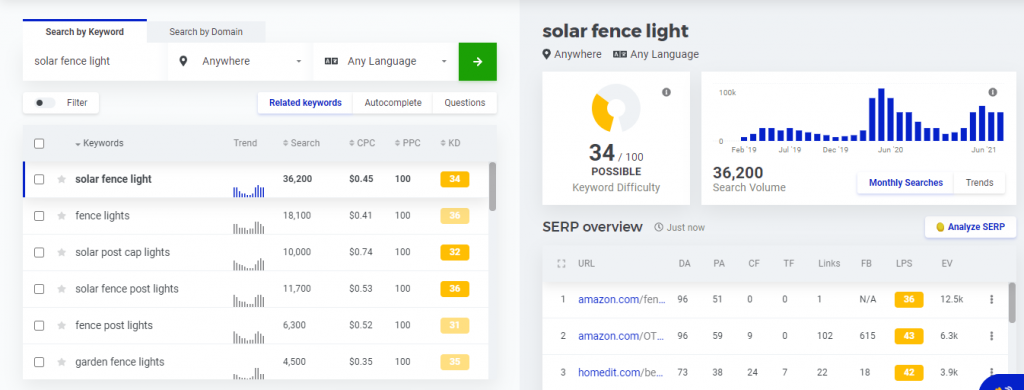The width and height of the screenshot is (1024, 390).
Task: Open three-dot menu for homedit.com result
Action: [x=991, y=372]
